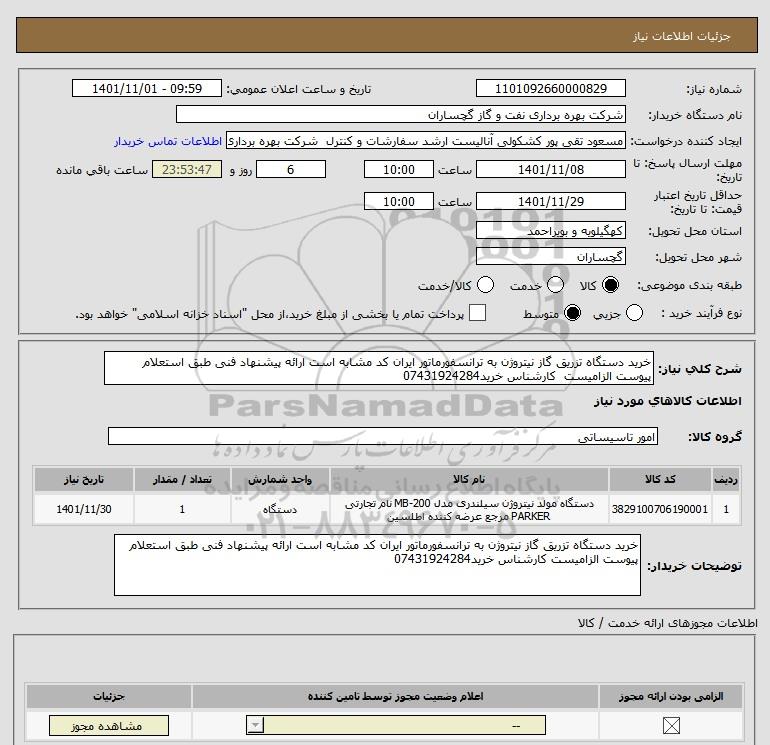Click the general need description text box
This screenshot has width=770, height=745.
coord(379,368)
